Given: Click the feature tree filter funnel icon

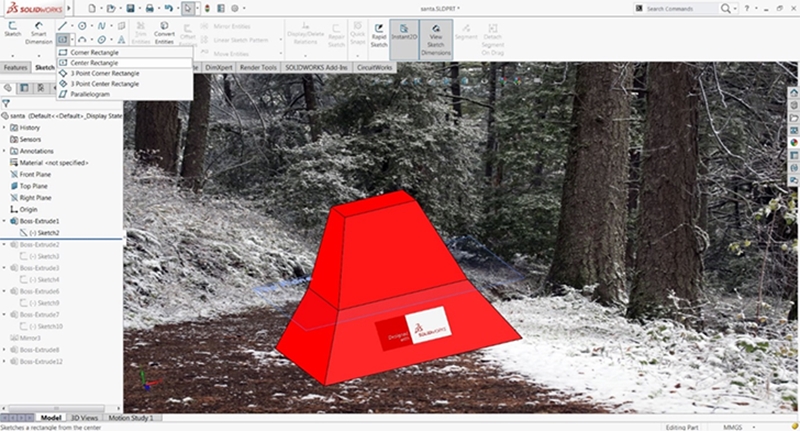Looking at the screenshot, I should click(6, 104).
